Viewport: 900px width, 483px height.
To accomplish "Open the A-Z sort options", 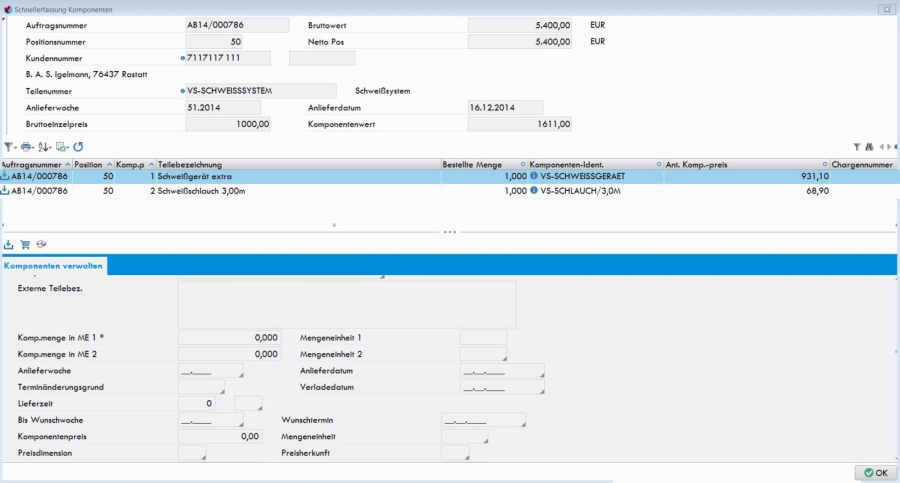I will coord(44,147).
